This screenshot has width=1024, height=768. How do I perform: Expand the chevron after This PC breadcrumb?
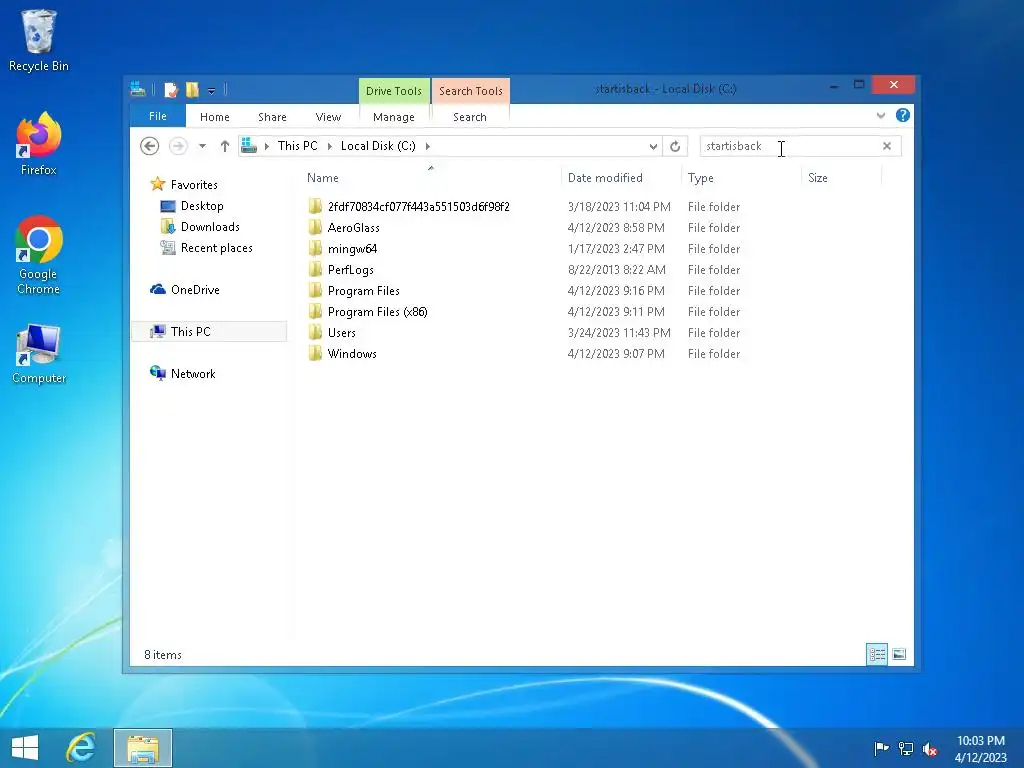tap(329, 146)
